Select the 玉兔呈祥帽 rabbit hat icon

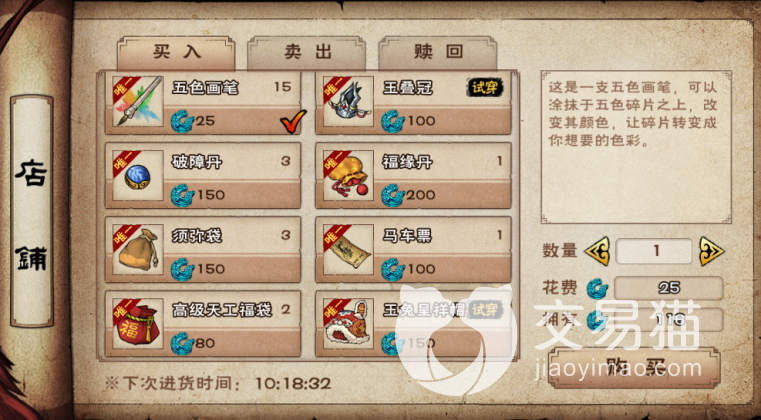[348, 324]
